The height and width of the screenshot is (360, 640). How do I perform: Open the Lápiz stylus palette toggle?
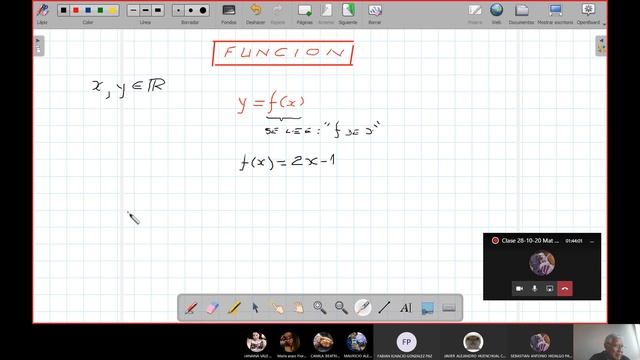tap(42, 10)
